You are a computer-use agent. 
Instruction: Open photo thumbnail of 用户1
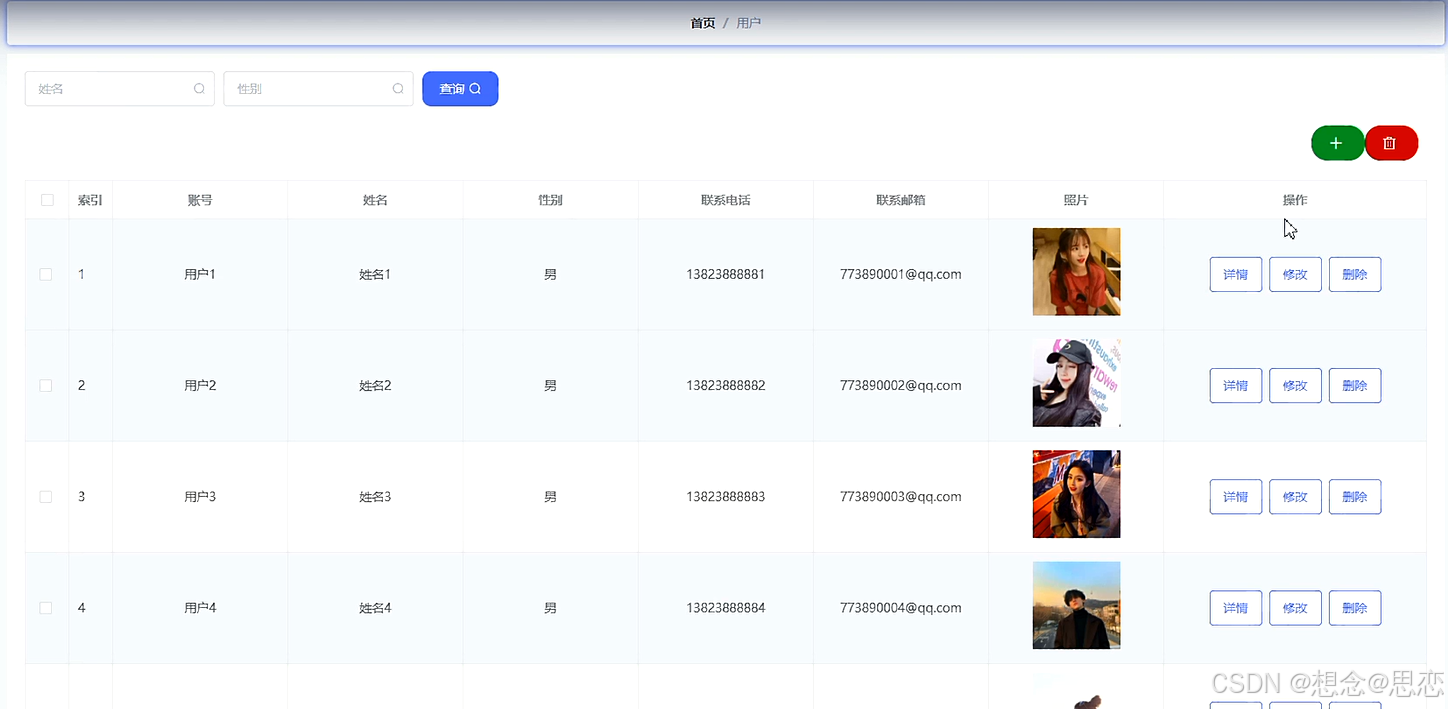(x=1076, y=272)
